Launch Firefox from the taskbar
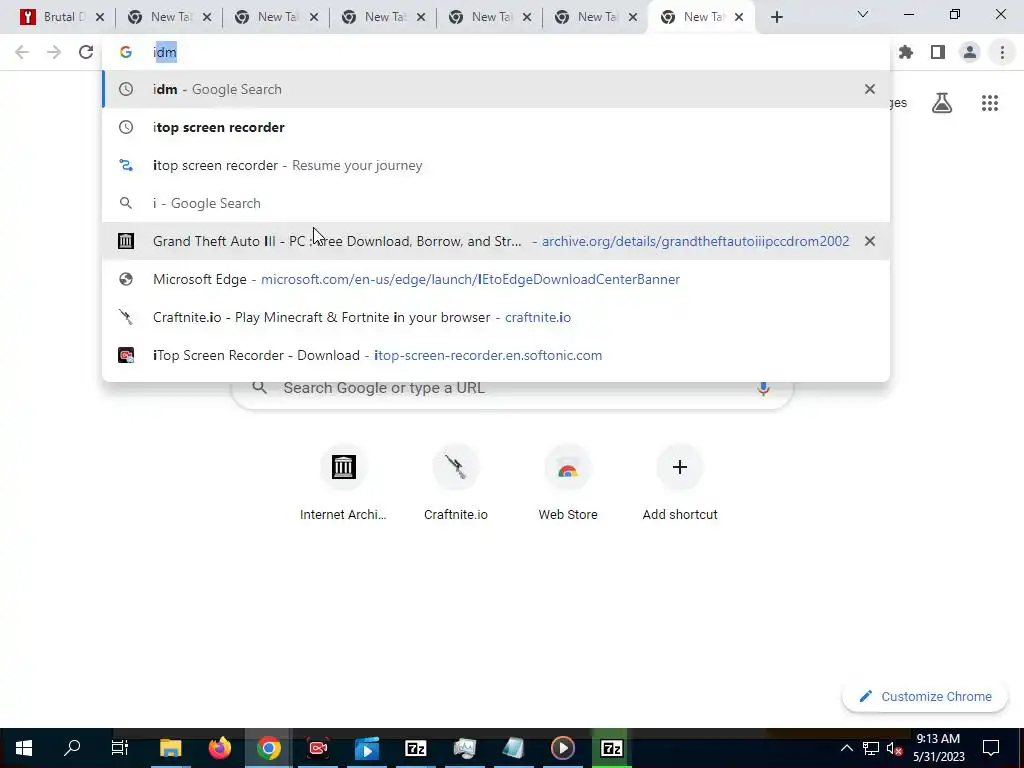The height and width of the screenshot is (768, 1024). [x=220, y=748]
